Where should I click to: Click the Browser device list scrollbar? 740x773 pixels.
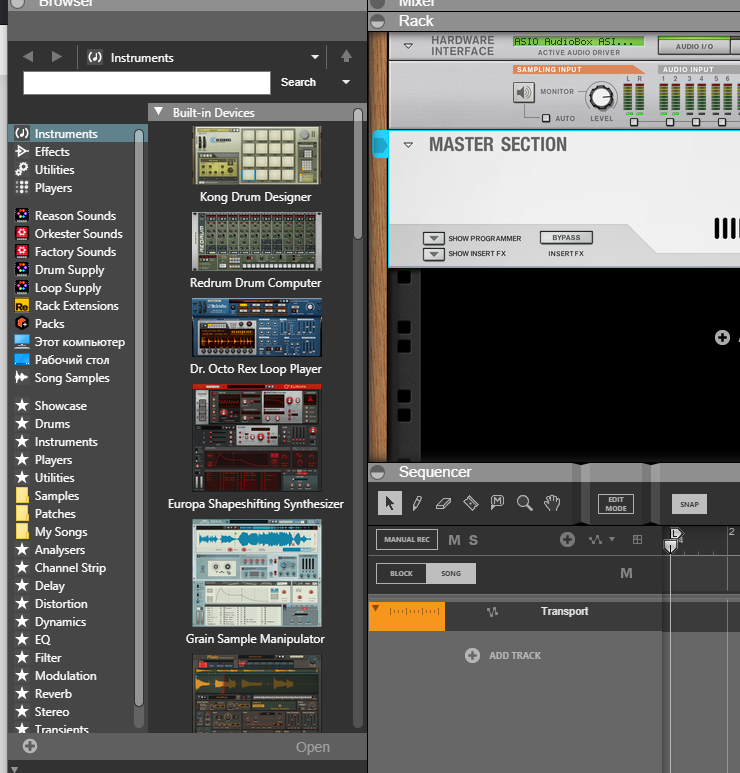click(x=358, y=175)
